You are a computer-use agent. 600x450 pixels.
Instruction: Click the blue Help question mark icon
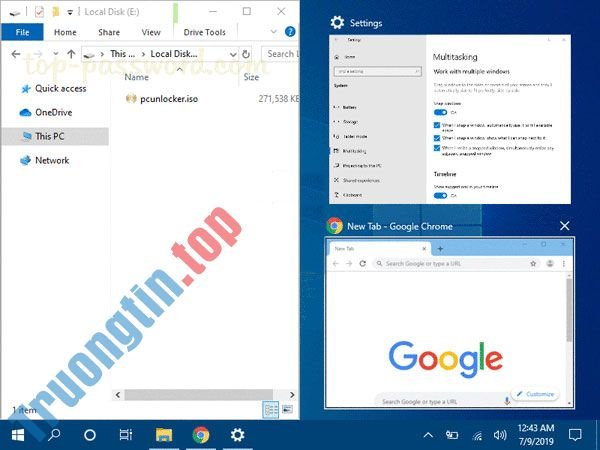click(290, 31)
